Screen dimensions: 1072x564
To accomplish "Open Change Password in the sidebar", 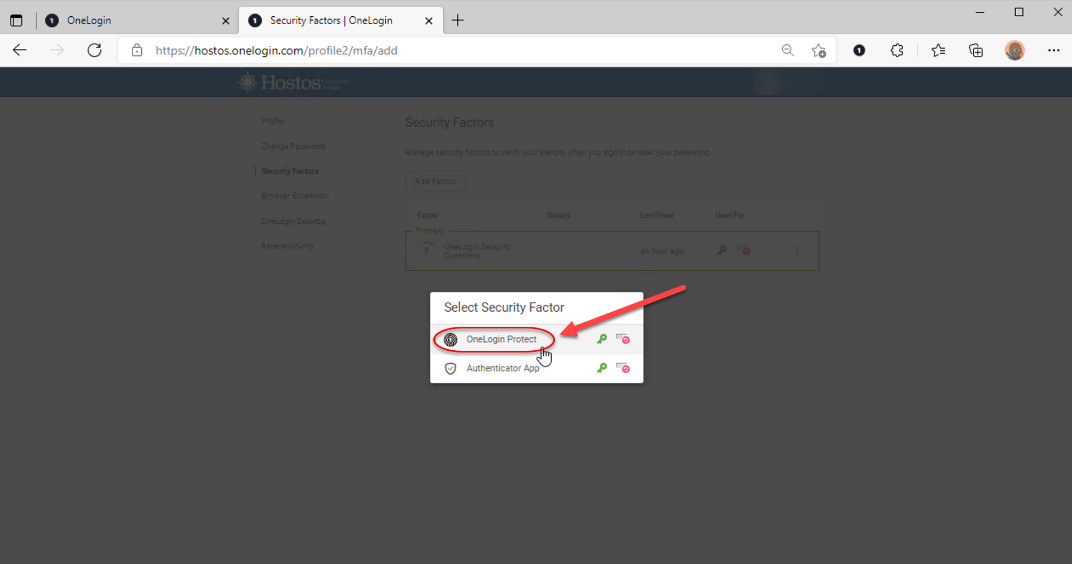I will tap(293, 146).
